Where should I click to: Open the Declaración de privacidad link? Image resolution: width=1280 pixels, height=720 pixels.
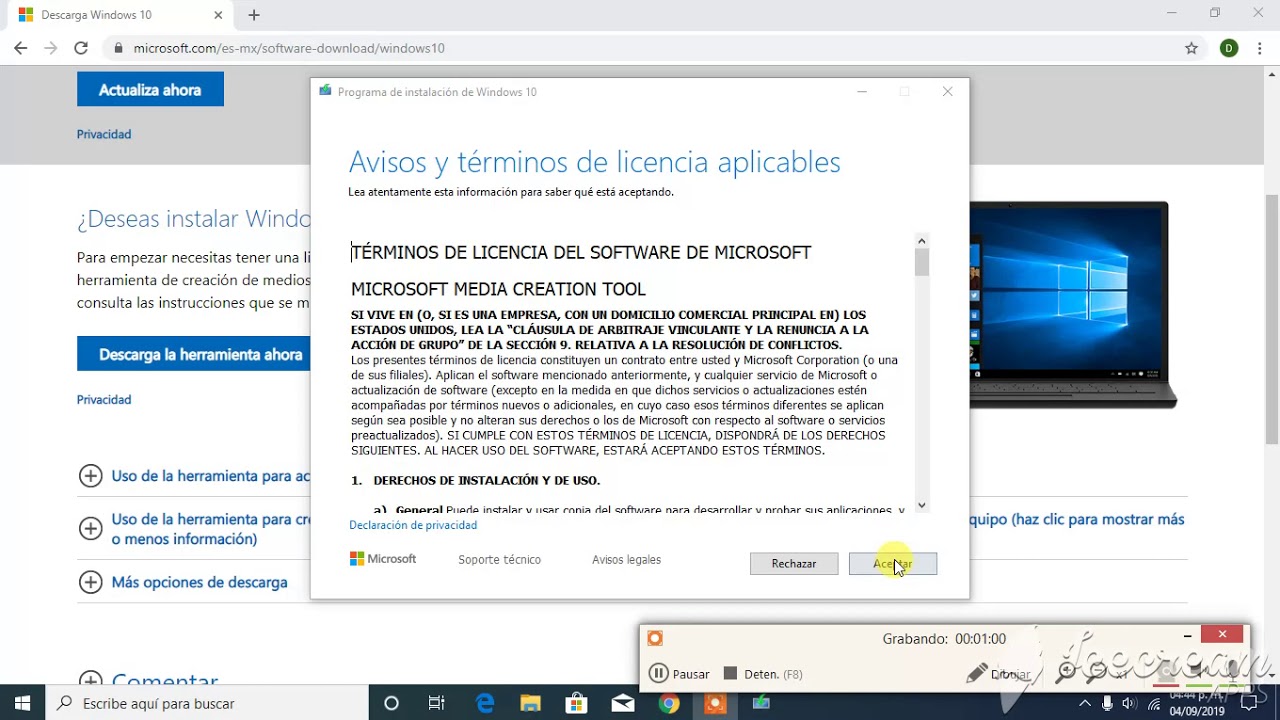[413, 525]
